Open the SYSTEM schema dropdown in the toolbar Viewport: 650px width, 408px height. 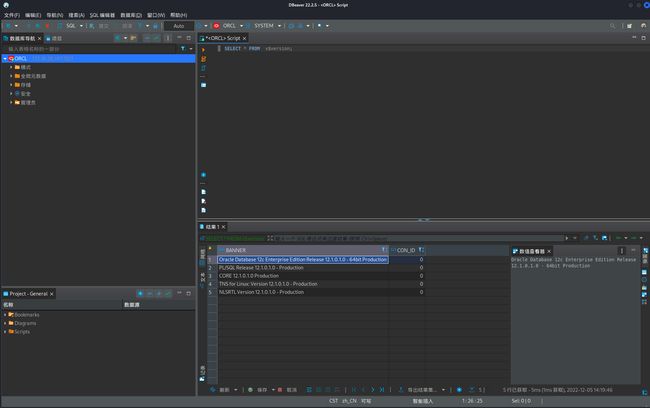(x=279, y=26)
